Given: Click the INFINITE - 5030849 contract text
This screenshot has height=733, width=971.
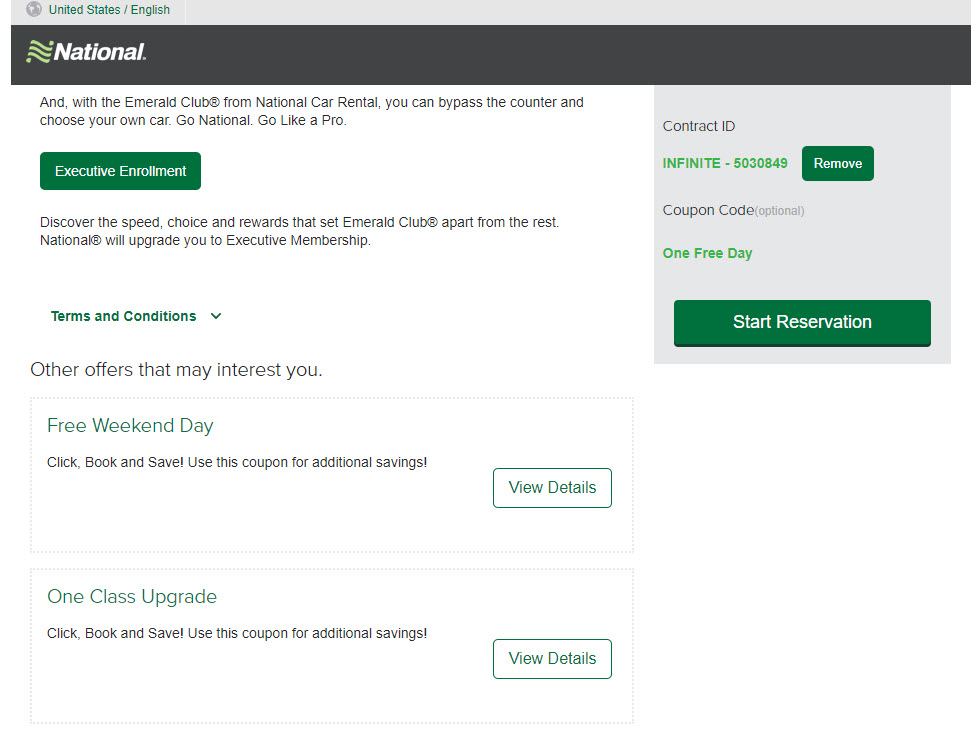Looking at the screenshot, I should point(725,163).
